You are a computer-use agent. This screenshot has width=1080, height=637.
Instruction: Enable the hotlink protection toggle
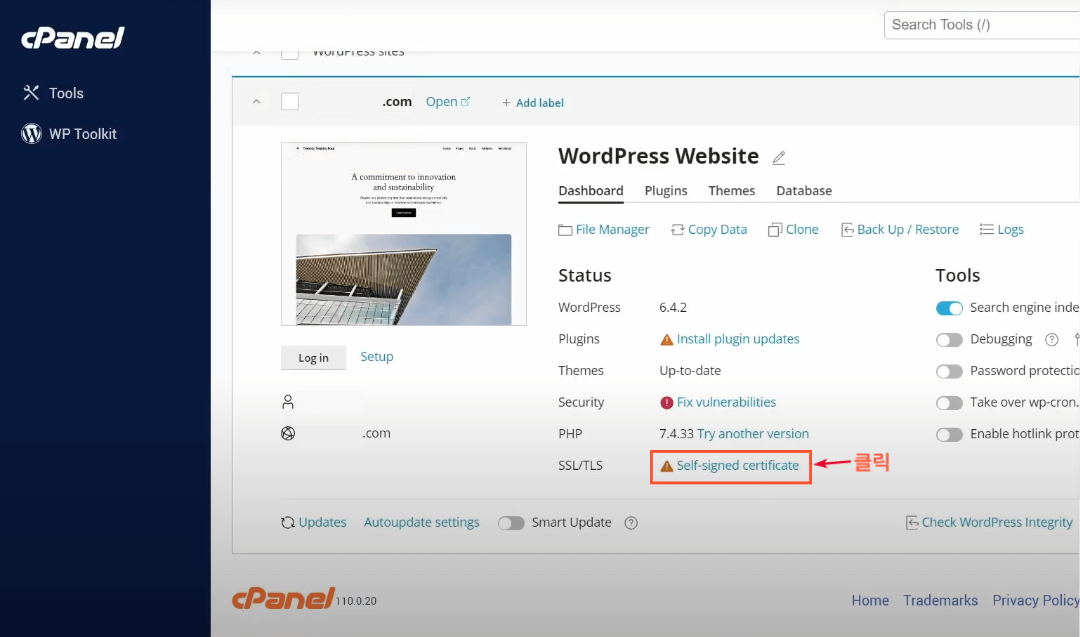coord(948,435)
